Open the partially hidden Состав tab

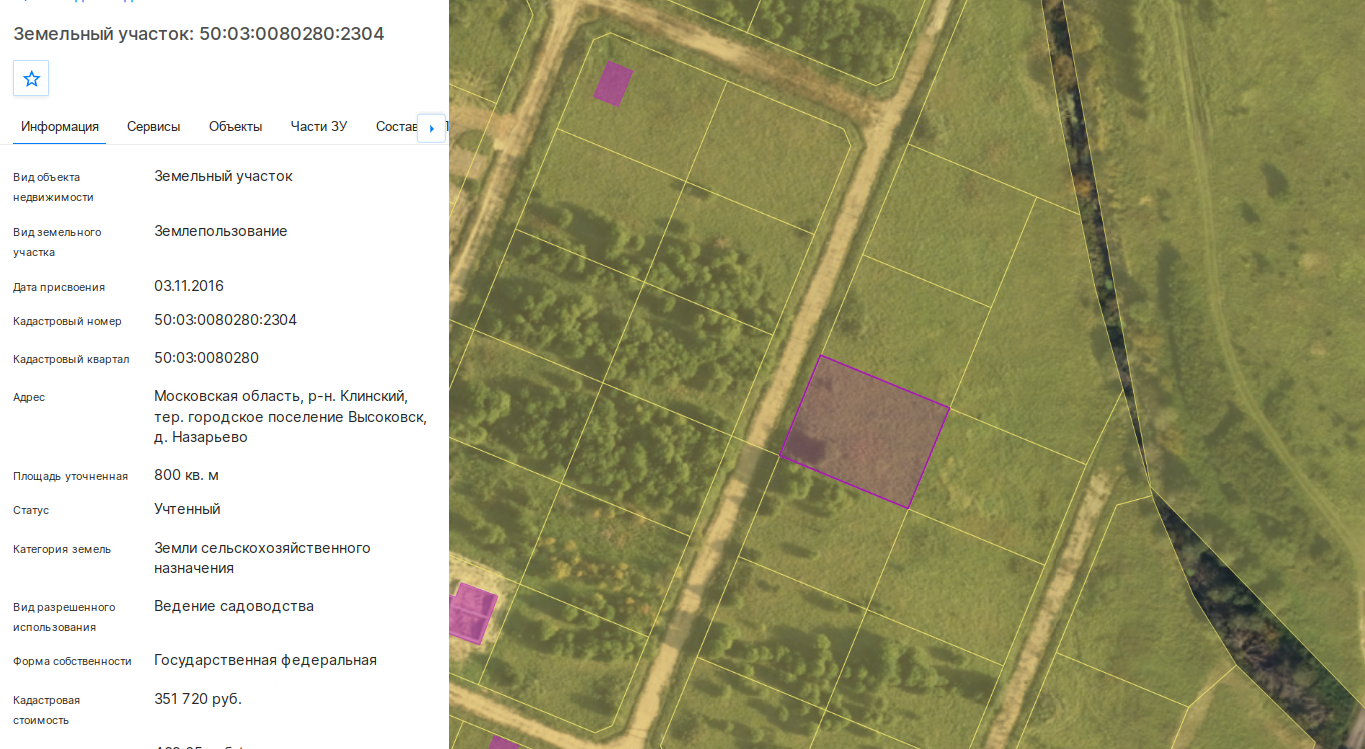point(396,127)
